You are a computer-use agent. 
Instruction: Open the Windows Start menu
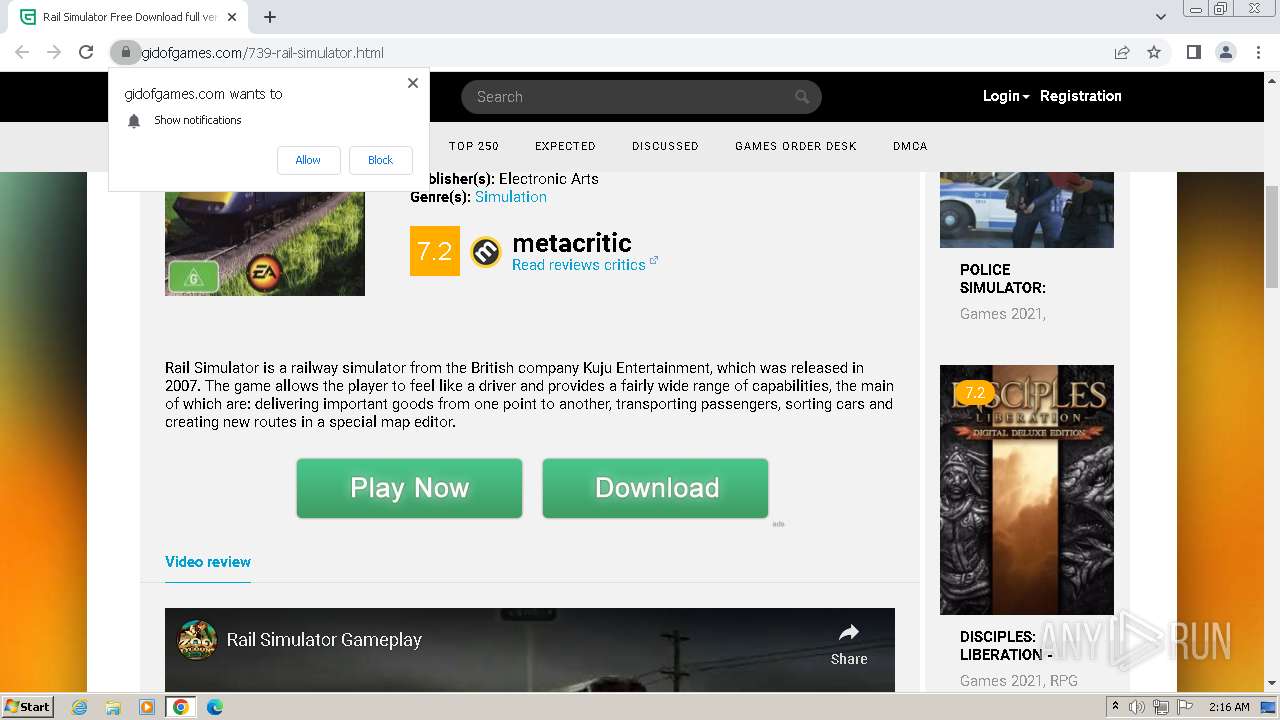coord(27,706)
